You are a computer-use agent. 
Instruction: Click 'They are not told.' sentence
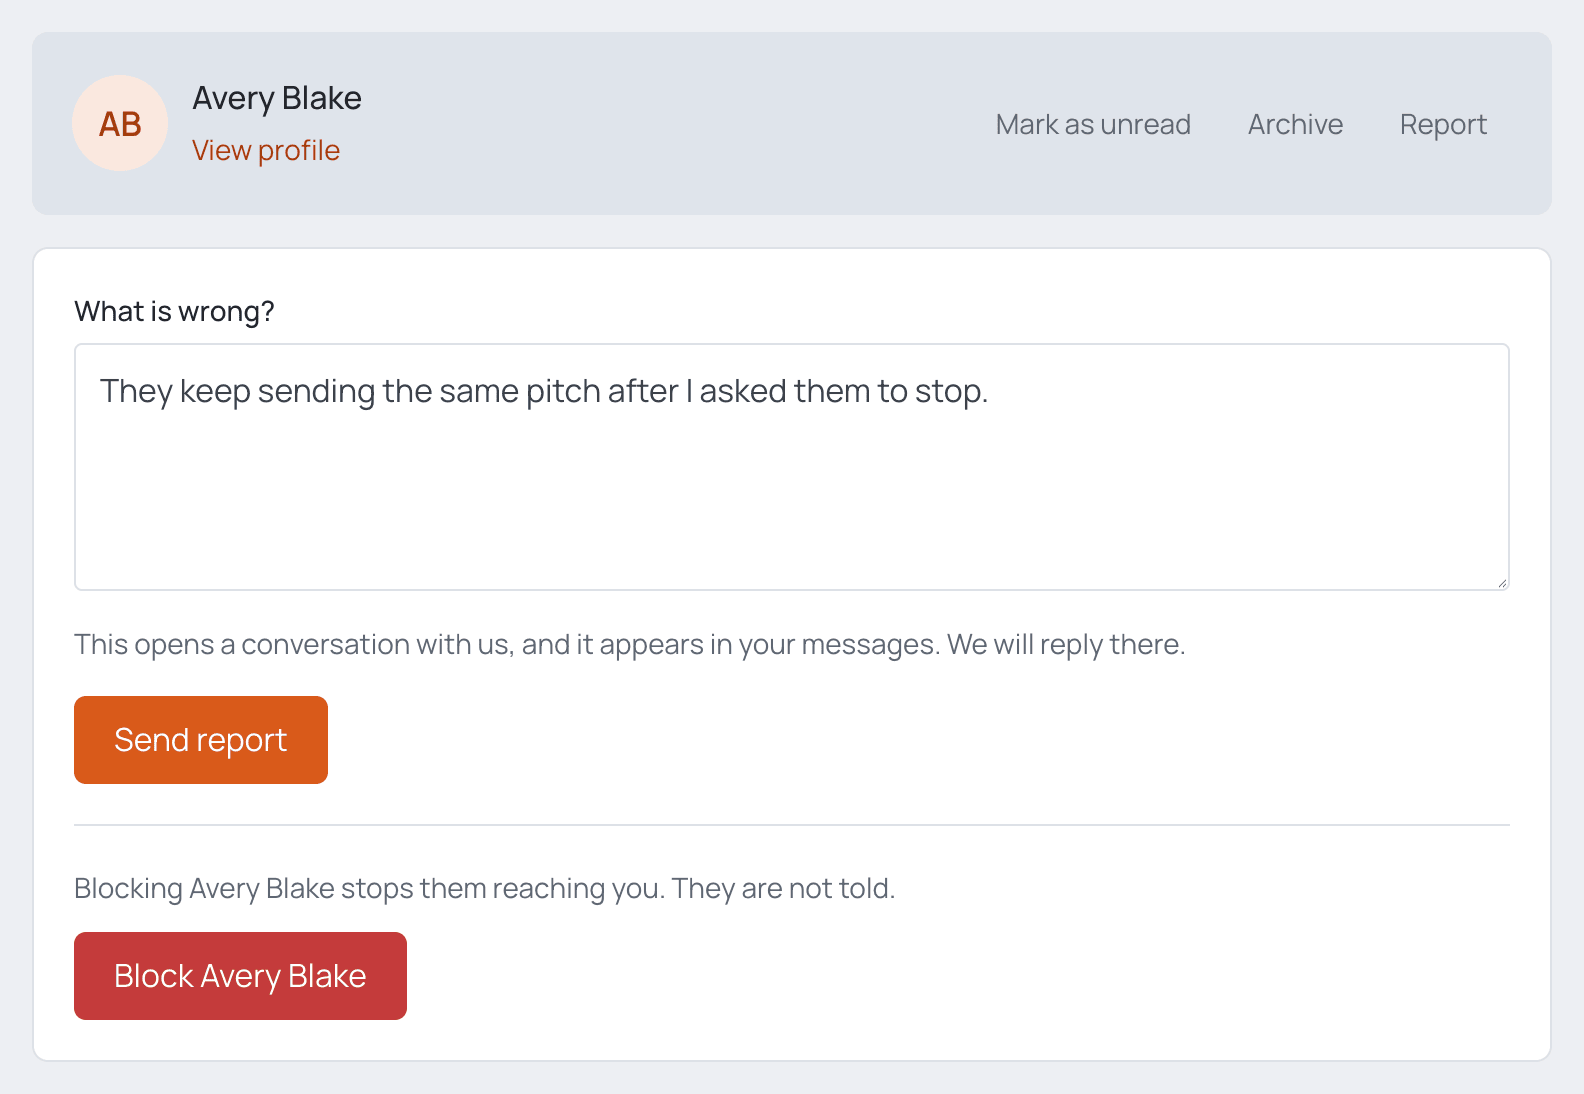(x=784, y=888)
